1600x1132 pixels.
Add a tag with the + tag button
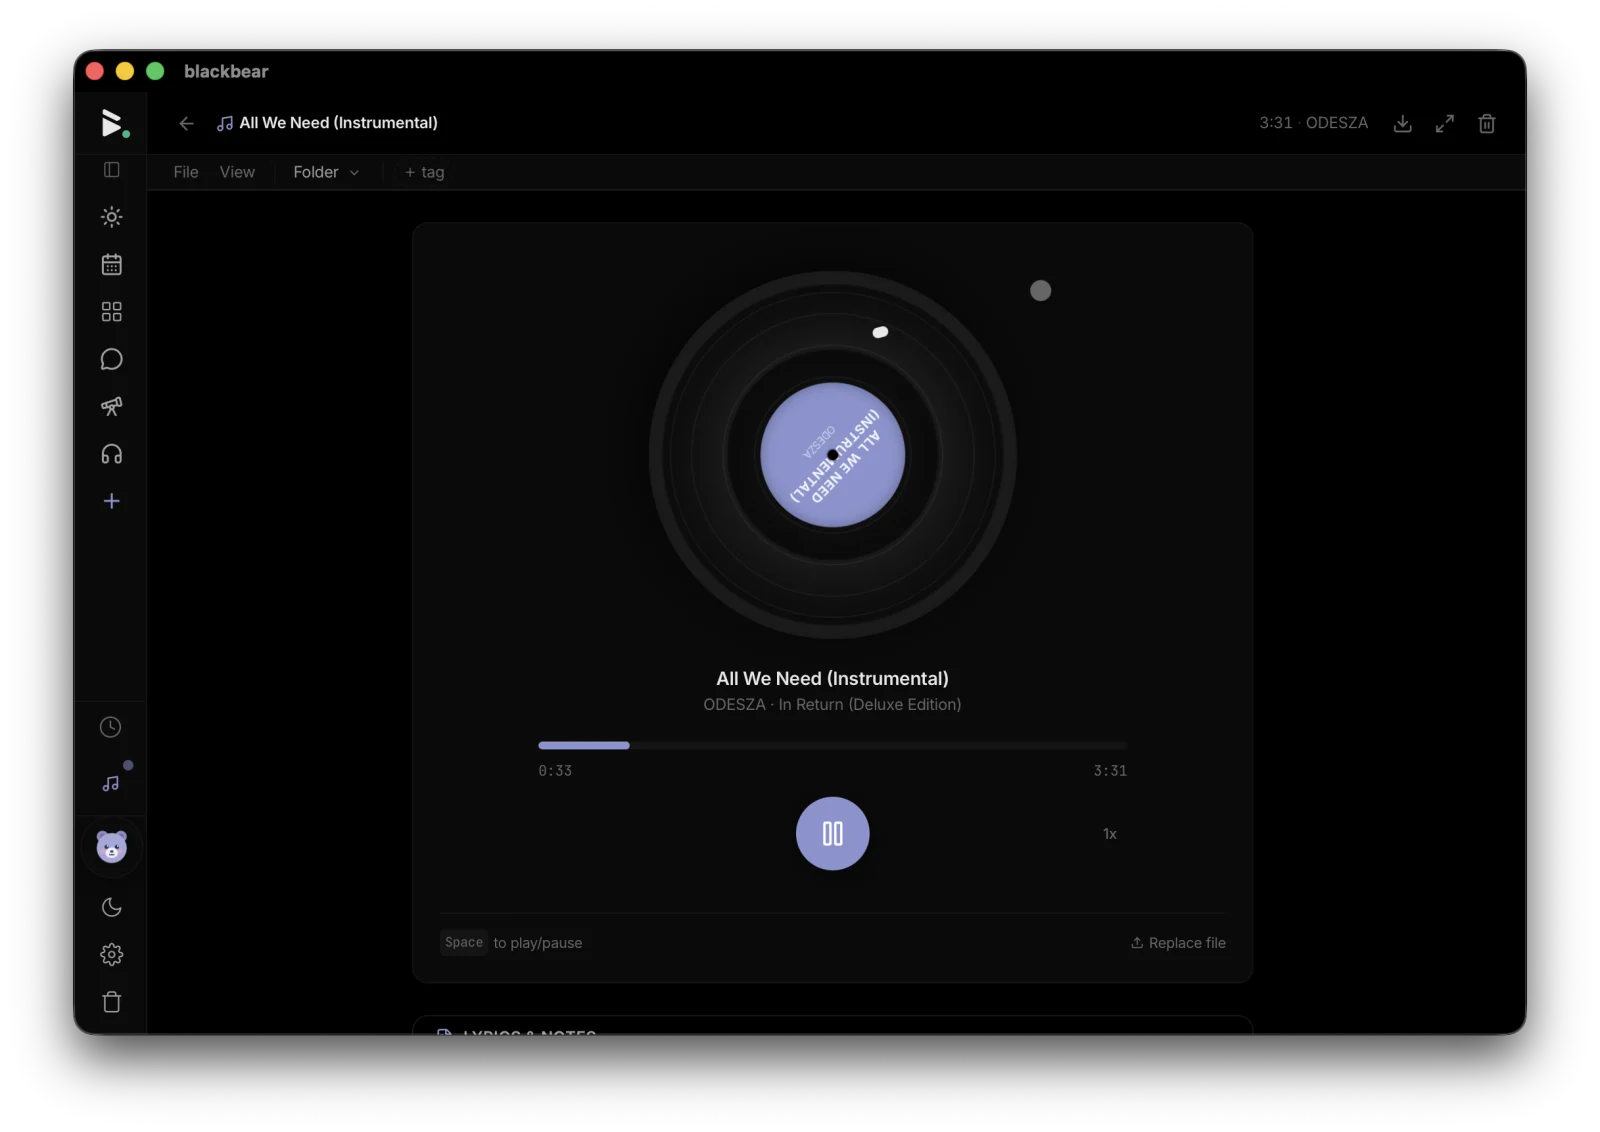click(425, 172)
